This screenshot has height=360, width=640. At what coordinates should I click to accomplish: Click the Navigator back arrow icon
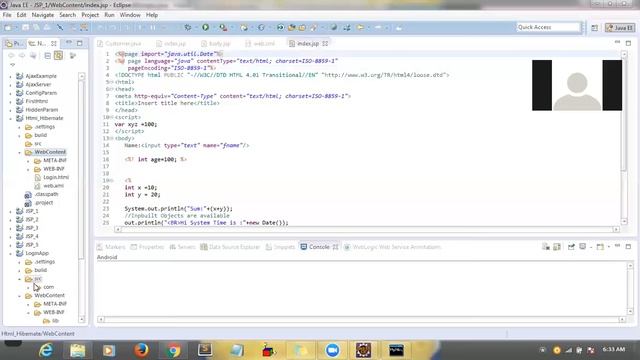[11, 56]
